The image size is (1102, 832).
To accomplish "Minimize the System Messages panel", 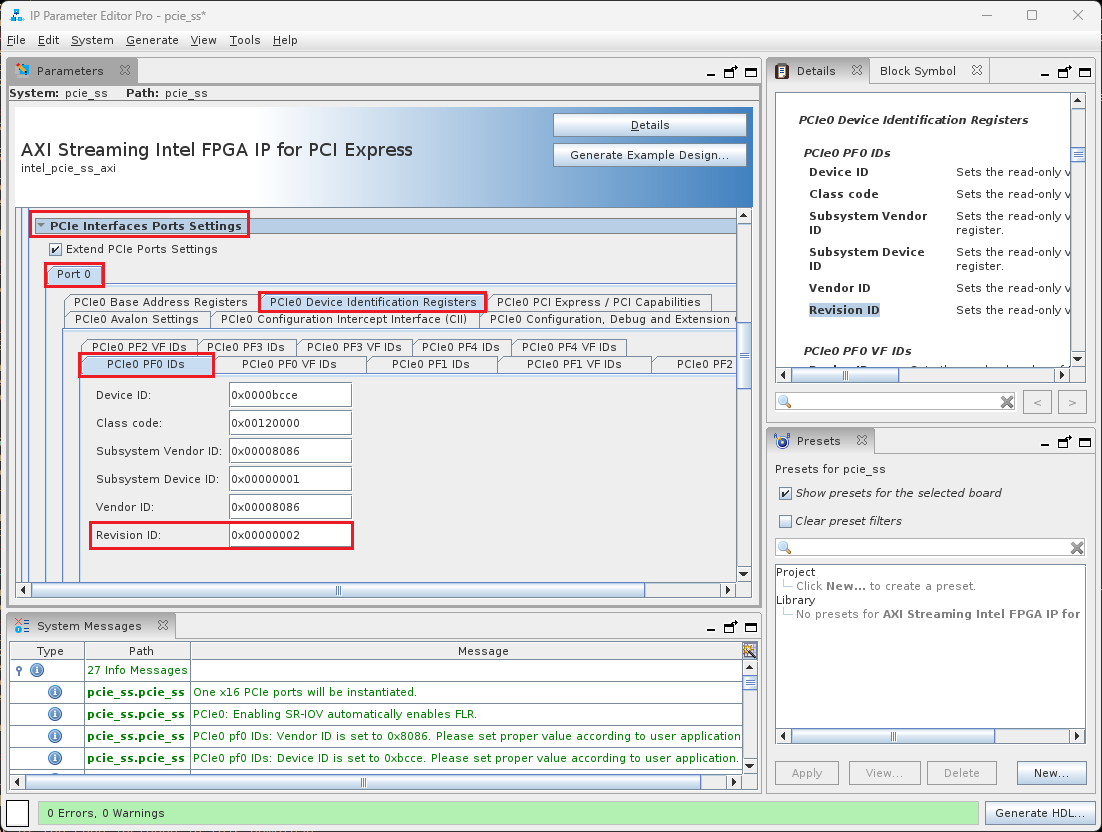I will click(713, 627).
